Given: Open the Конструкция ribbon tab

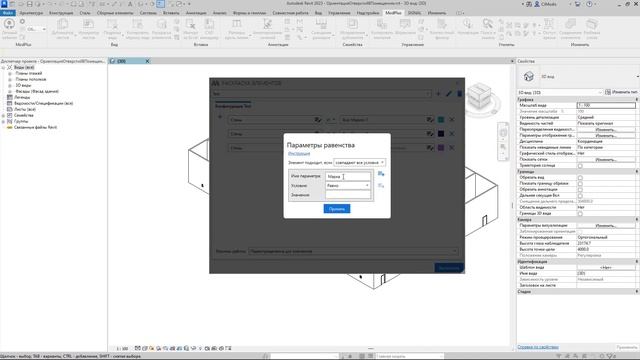Looking at the screenshot, I should coord(61,13).
